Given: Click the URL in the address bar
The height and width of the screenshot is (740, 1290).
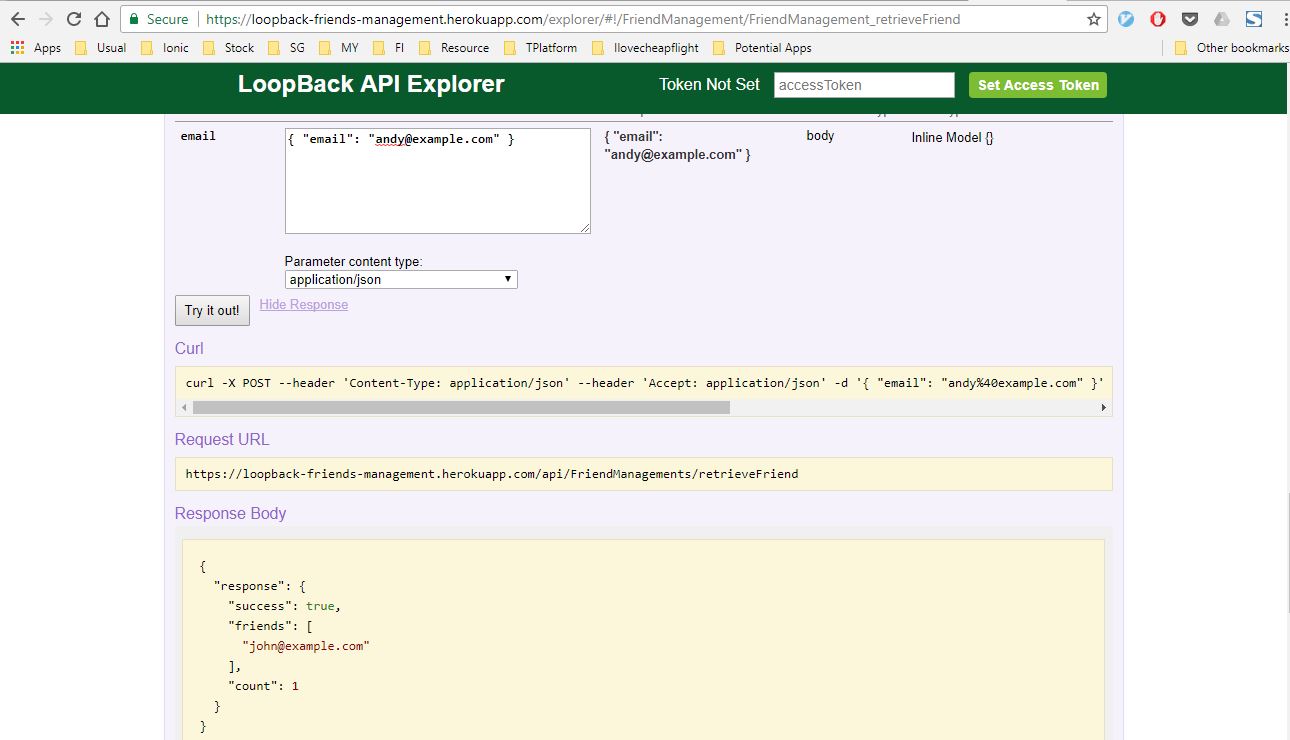Looking at the screenshot, I should pyautogui.click(x=583, y=19).
